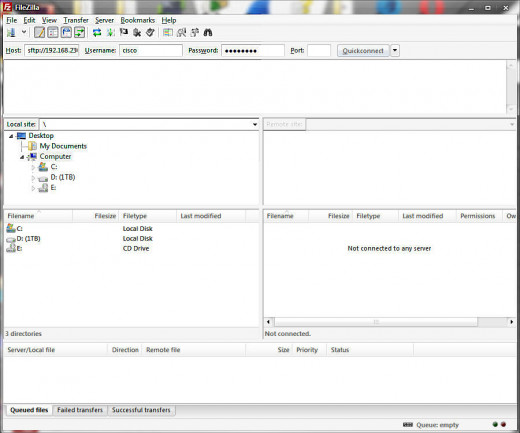Open the Edit menu
520x433 pixels.
pos(29,20)
